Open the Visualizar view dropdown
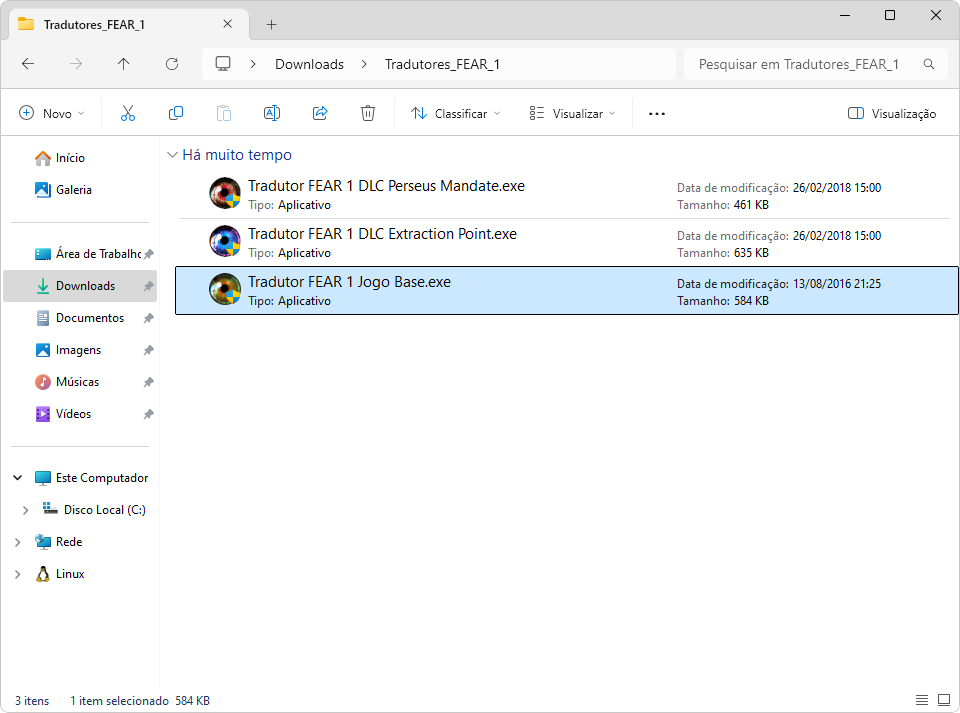 click(x=573, y=114)
